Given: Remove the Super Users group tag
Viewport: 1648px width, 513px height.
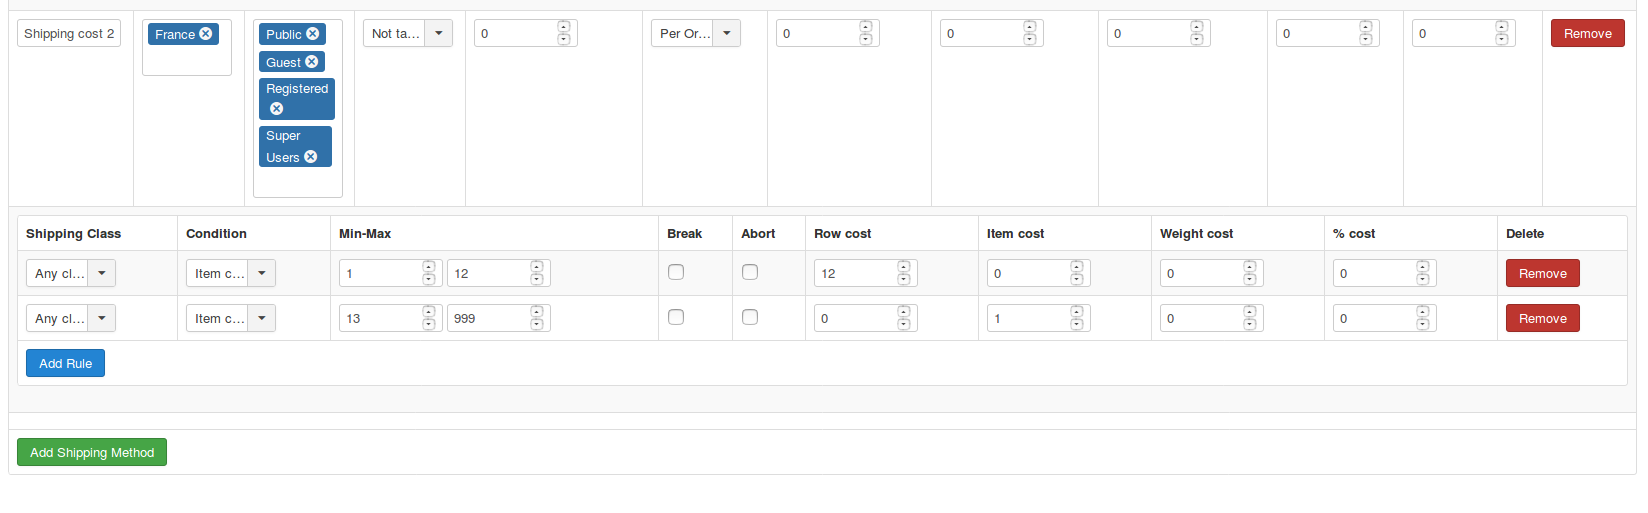Looking at the screenshot, I should tap(311, 157).
